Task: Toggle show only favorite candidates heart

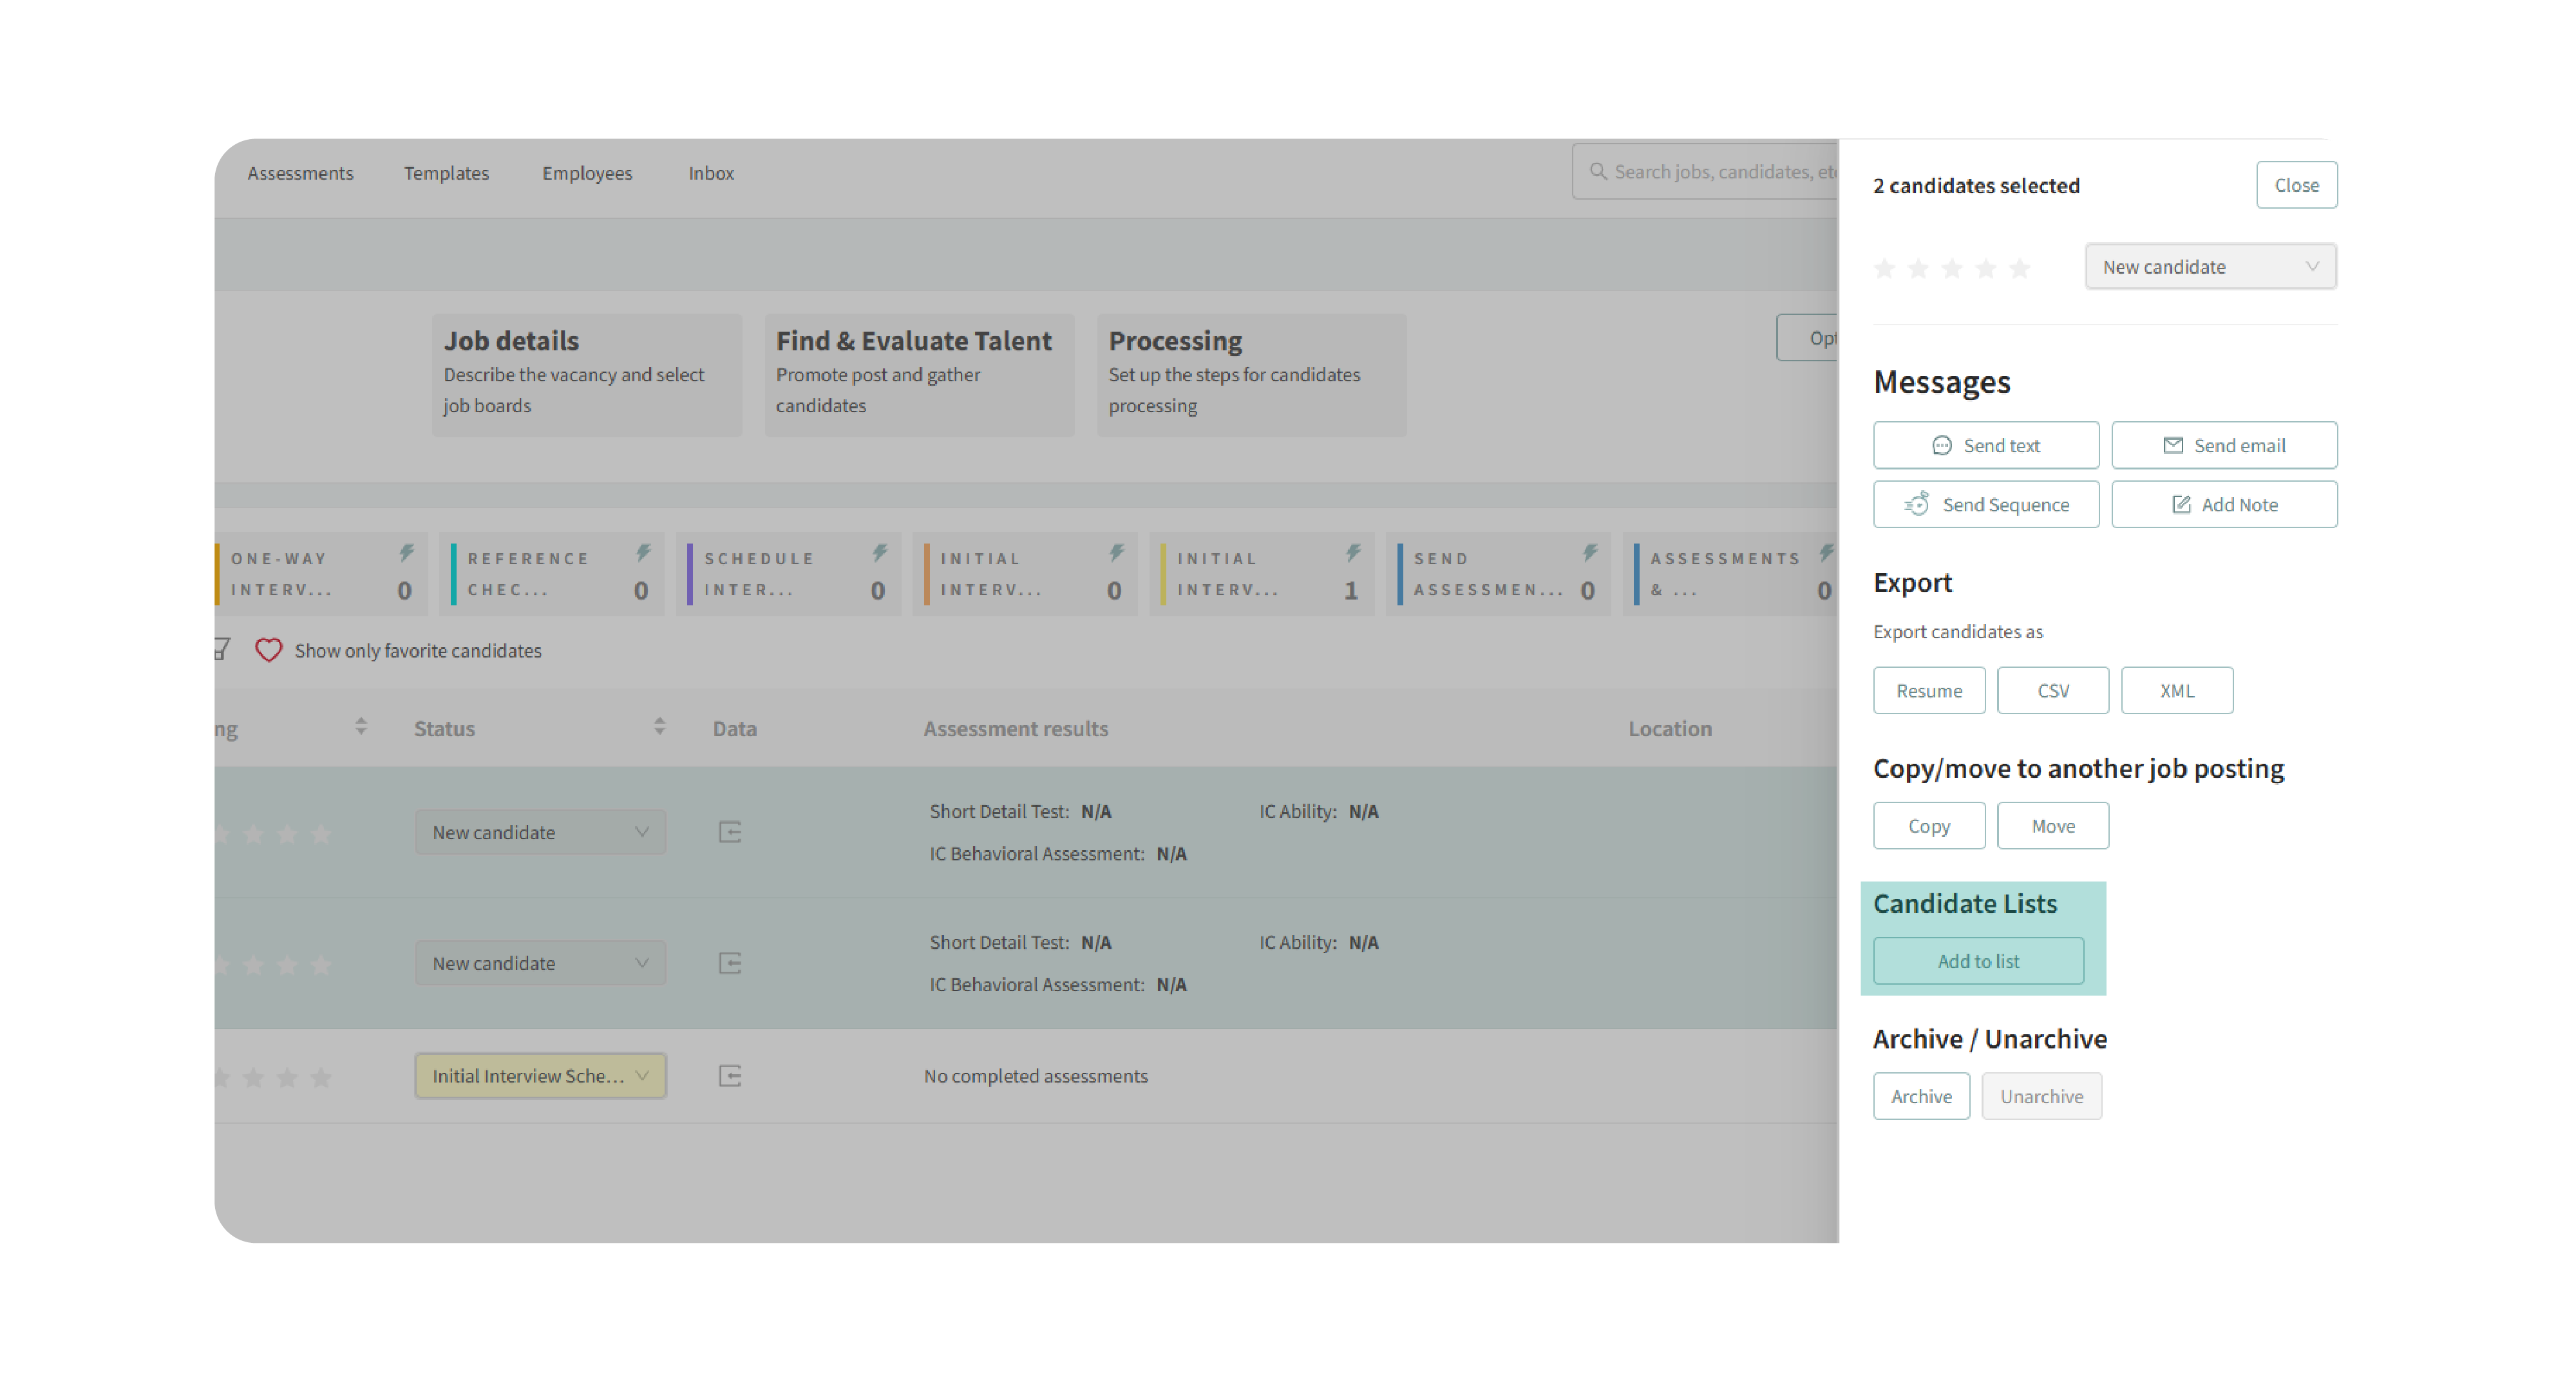Action: pyautogui.click(x=268, y=650)
